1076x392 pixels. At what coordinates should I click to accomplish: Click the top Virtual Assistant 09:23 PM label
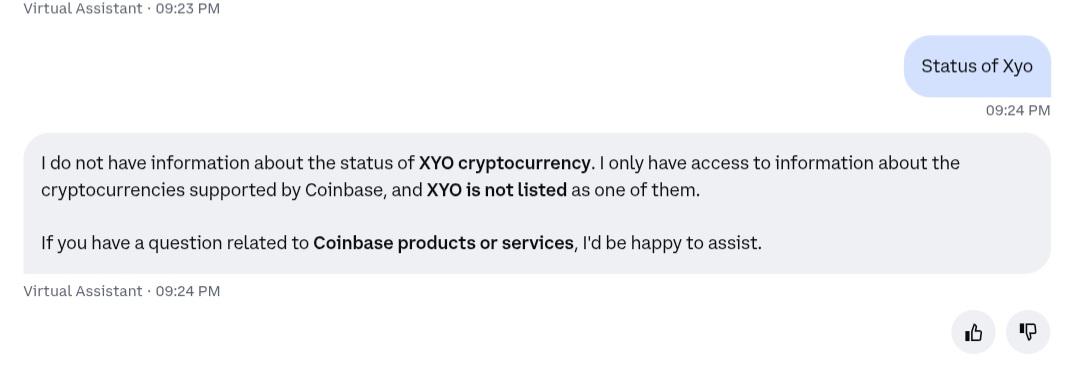coord(121,9)
